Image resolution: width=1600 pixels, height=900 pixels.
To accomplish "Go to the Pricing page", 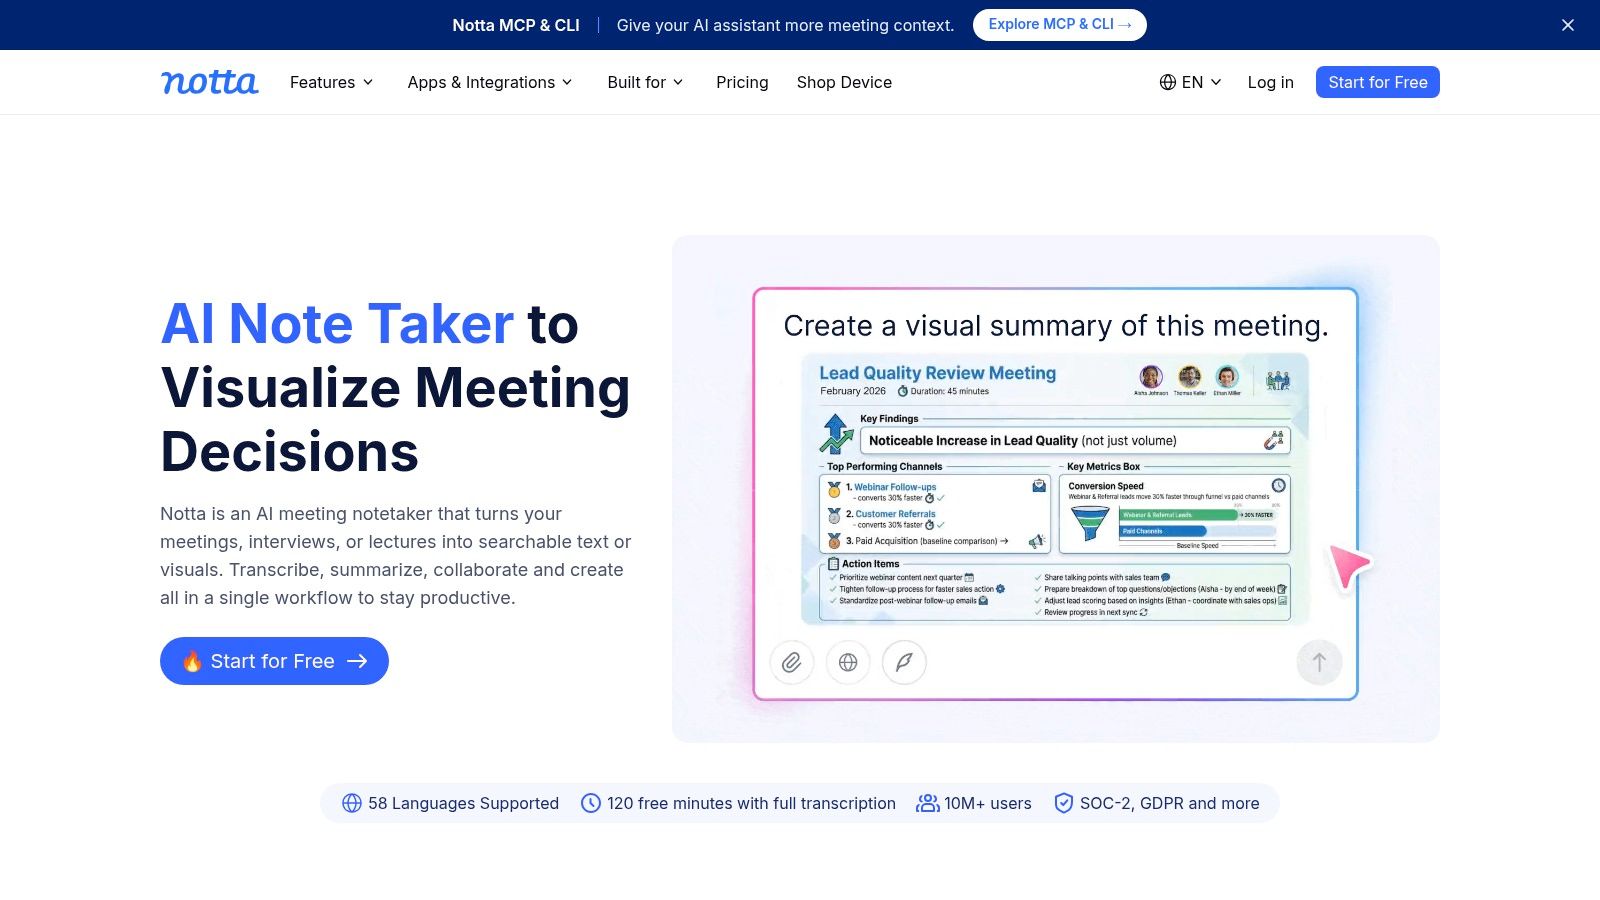I will (x=742, y=82).
